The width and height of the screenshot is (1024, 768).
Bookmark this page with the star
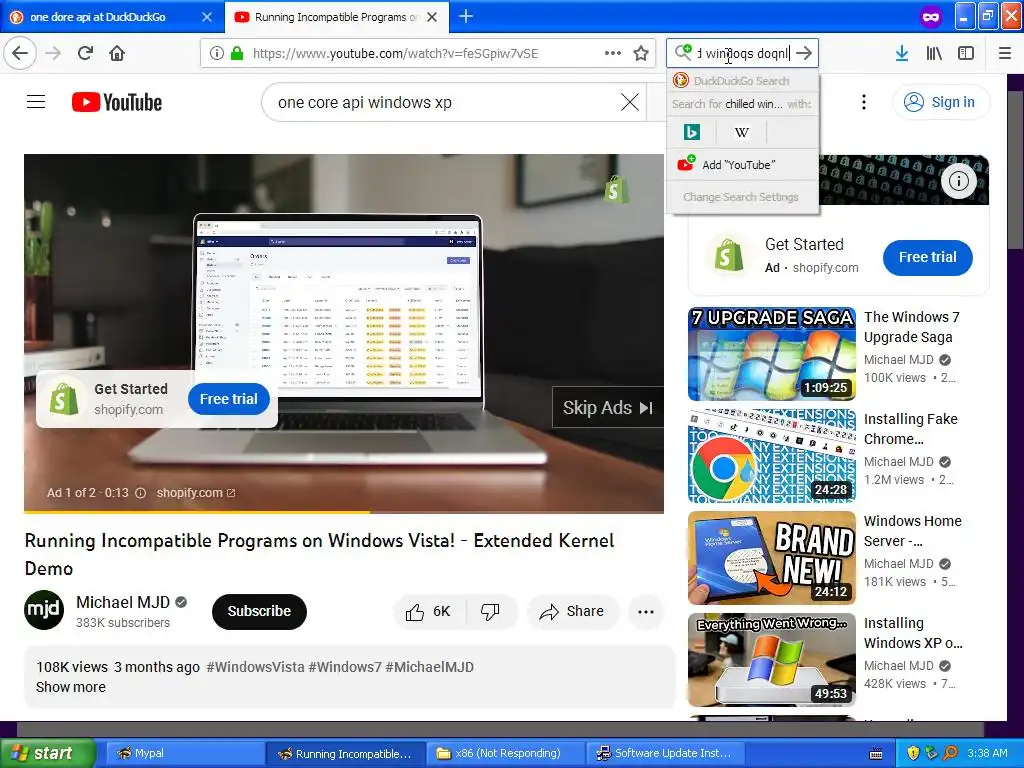click(641, 53)
